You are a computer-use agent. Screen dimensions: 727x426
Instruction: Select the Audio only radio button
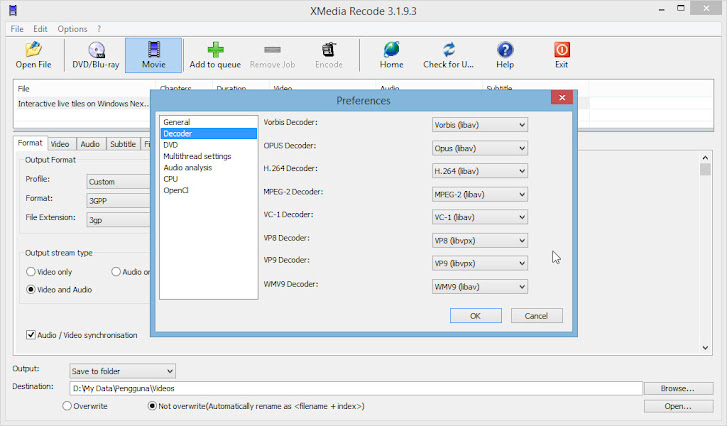tap(116, 272)
